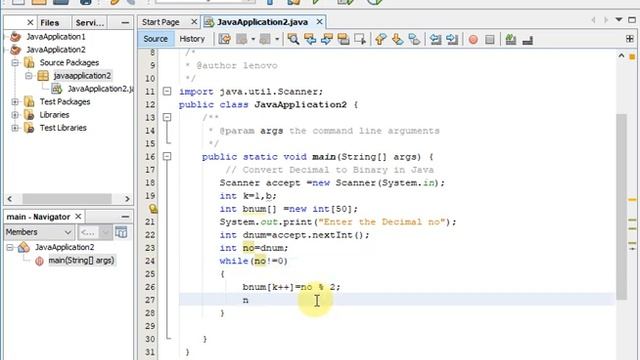Click the editor Forward navigation icon
The width and height of the screenshot is (640, 360).
tap(265, 39)
